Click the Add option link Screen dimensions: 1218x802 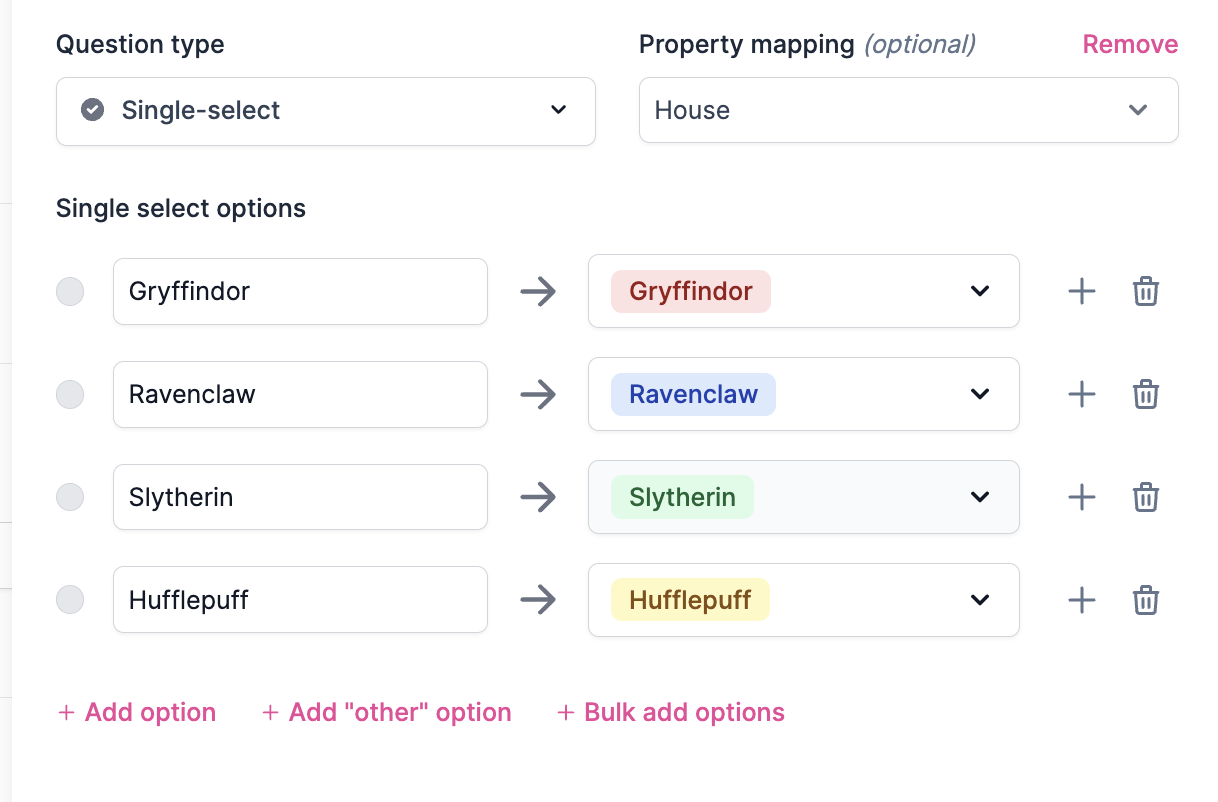(x=137, y=713)
